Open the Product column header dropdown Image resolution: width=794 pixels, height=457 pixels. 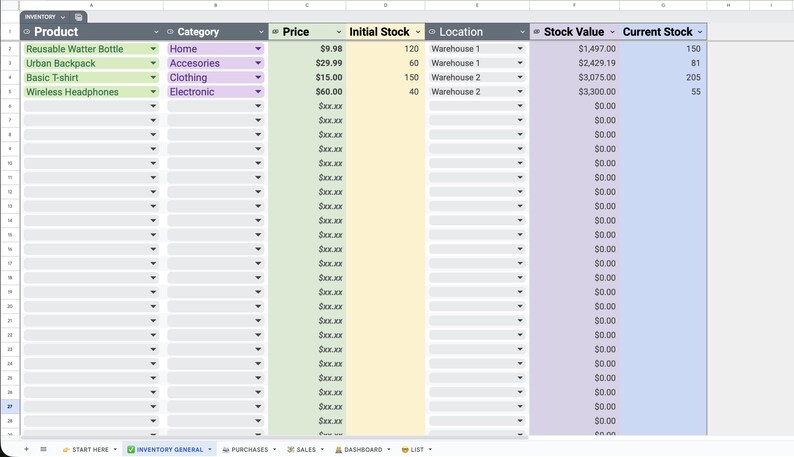coord(156,32)
